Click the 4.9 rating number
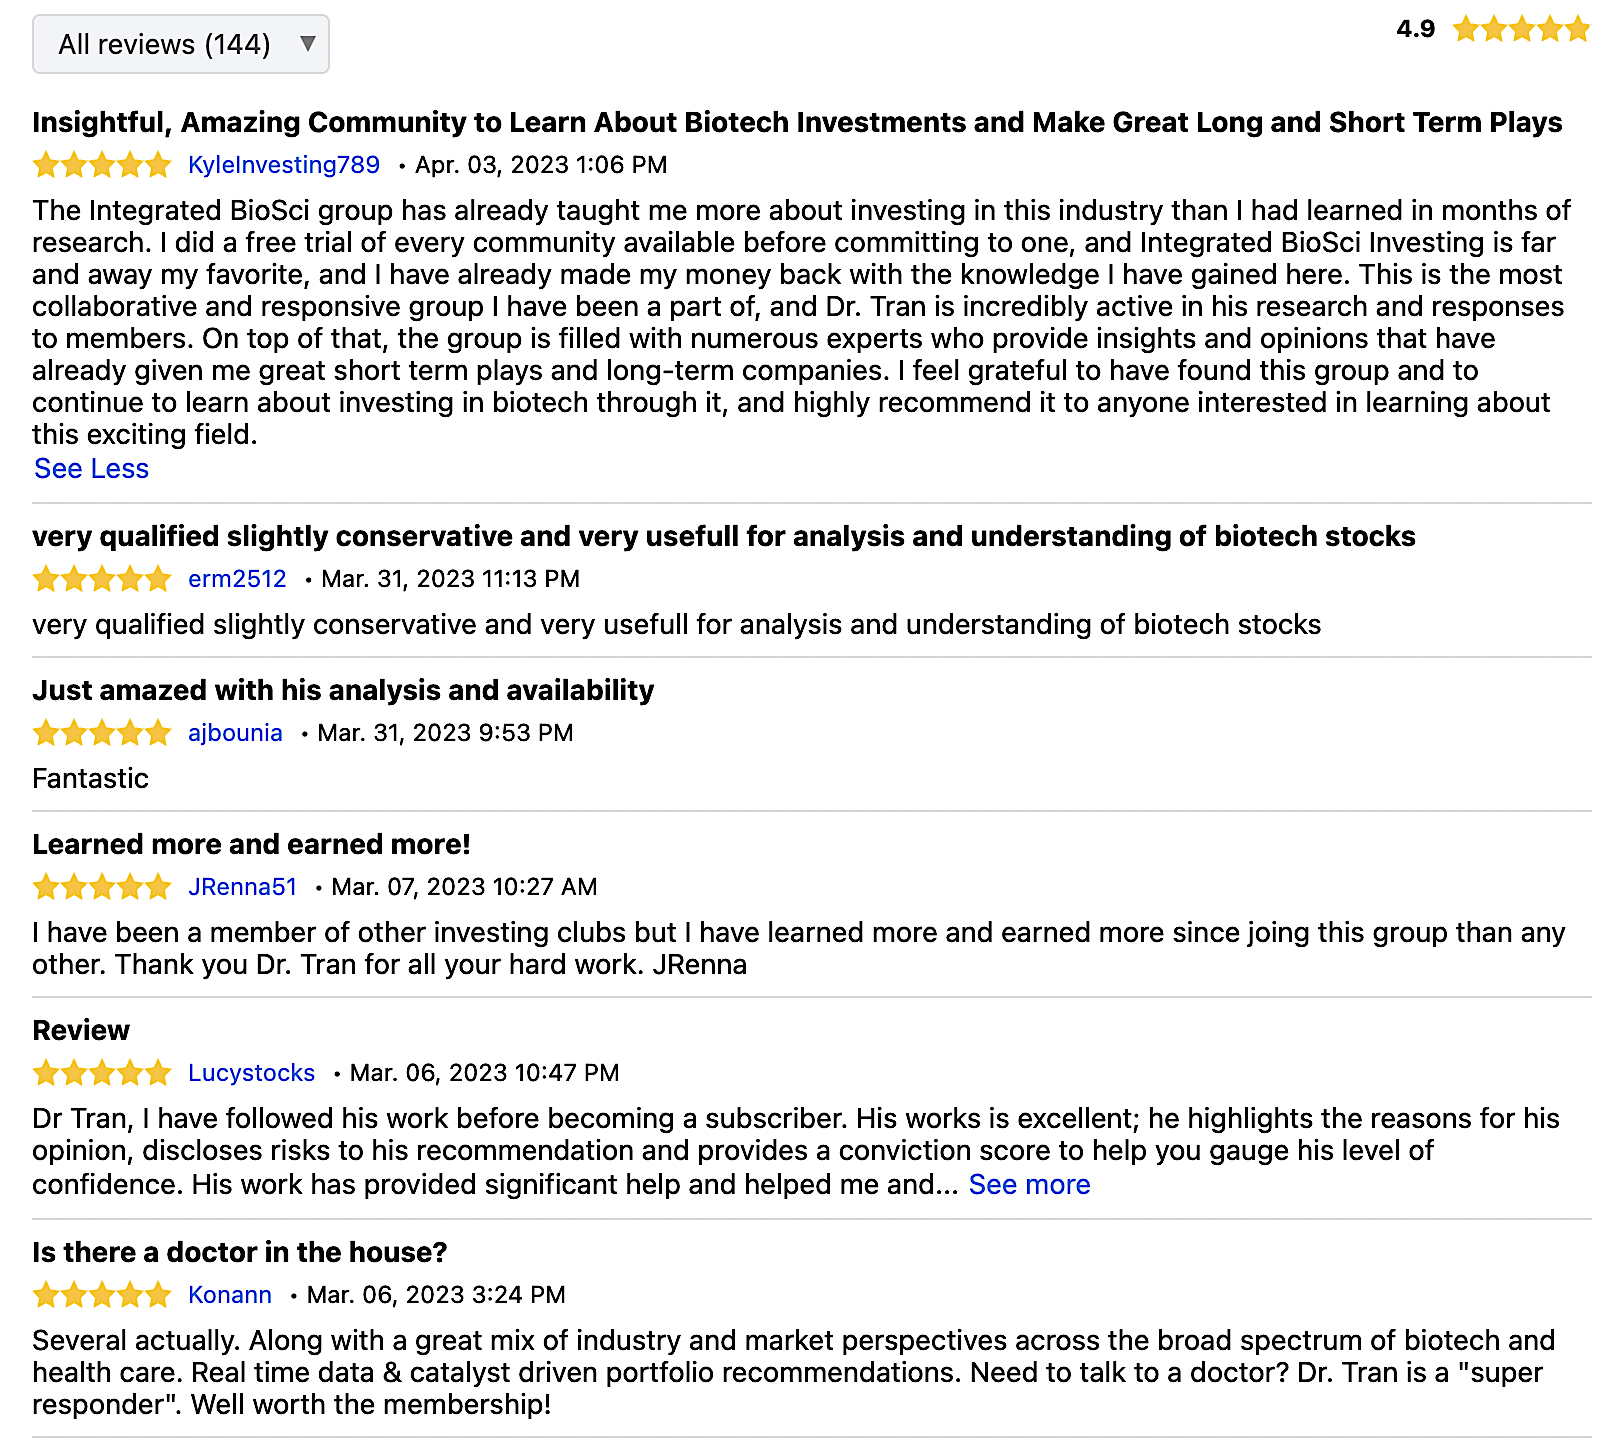The height and width of the screenshot is (1448, 1610). (x=1415, y=29)
